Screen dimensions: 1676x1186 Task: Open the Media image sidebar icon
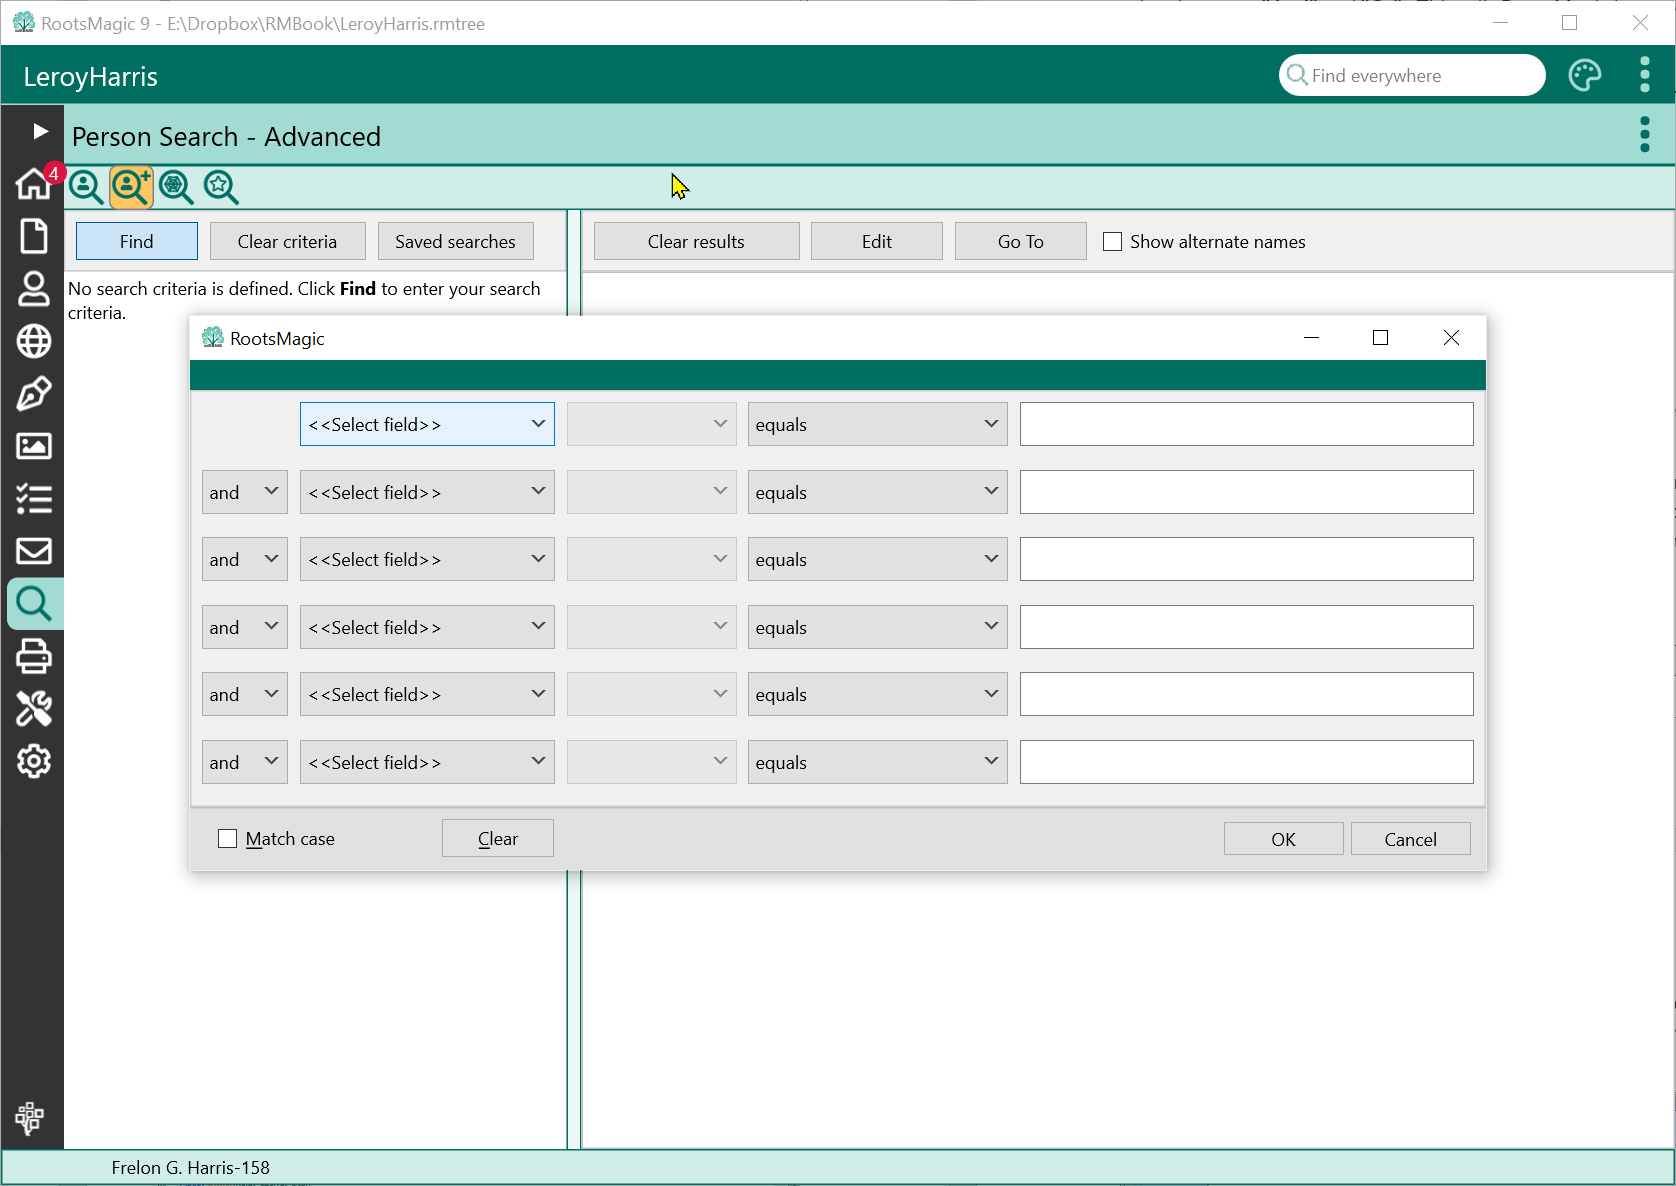click(33, 446)
